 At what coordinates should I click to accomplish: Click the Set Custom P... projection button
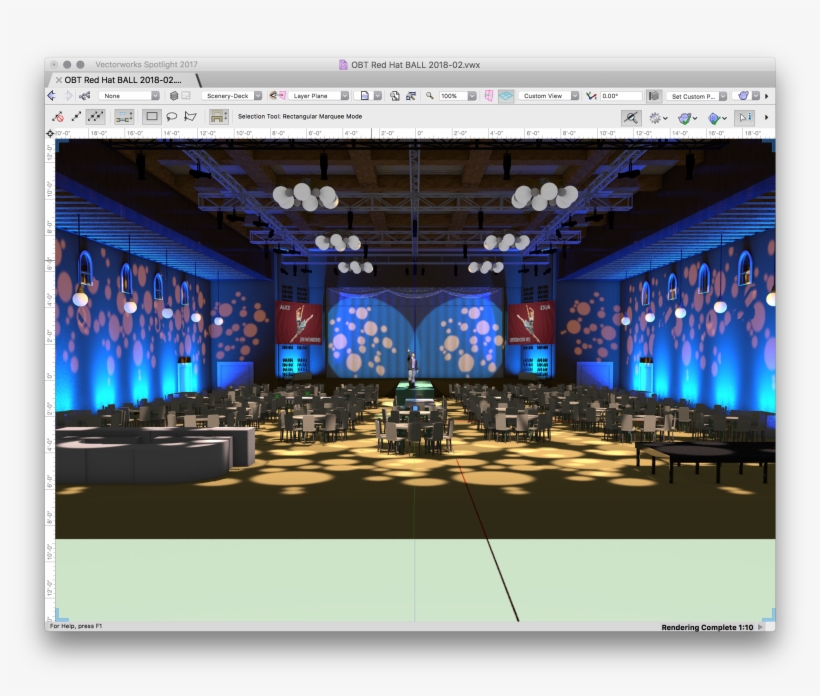click(693, 96)
